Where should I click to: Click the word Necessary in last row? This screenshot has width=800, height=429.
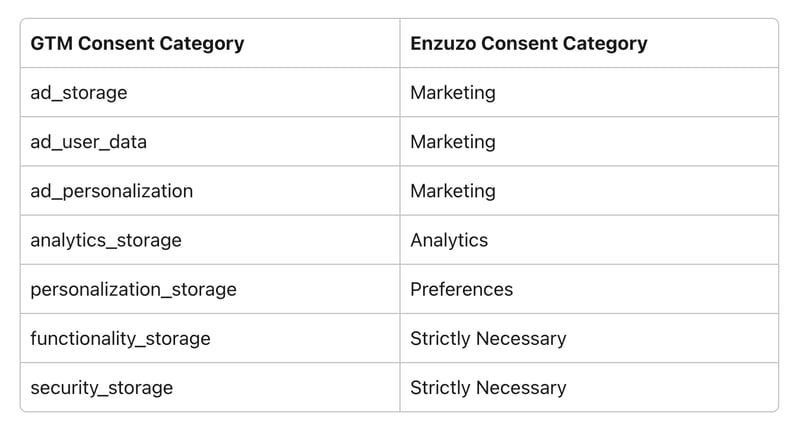tap(520, 387)
